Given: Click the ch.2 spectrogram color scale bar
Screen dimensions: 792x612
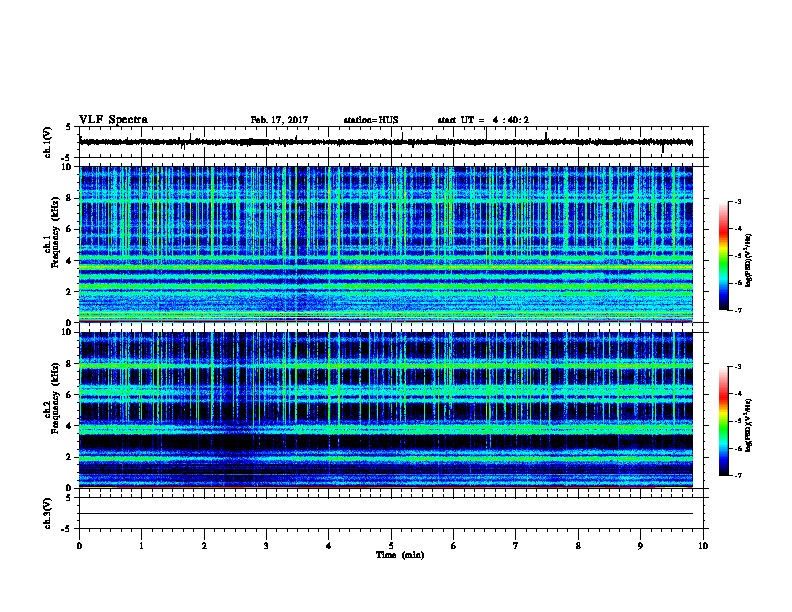Looking at the screenshot, I should pos(723,421).
